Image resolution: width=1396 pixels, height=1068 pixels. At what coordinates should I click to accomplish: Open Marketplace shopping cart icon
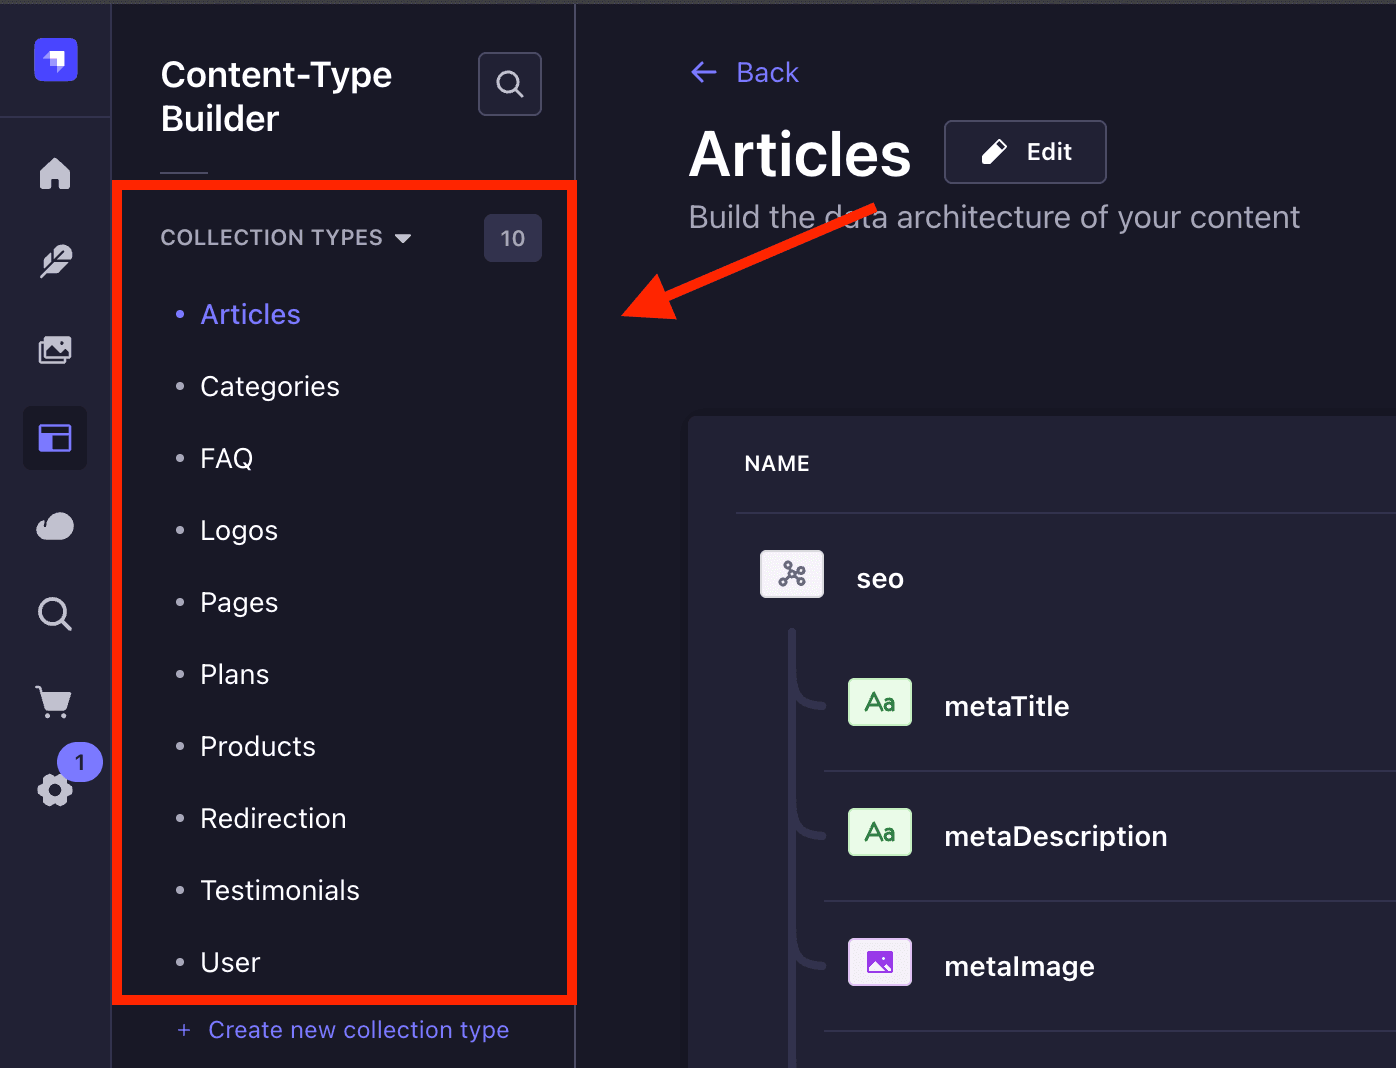click(x=54, y=702)
